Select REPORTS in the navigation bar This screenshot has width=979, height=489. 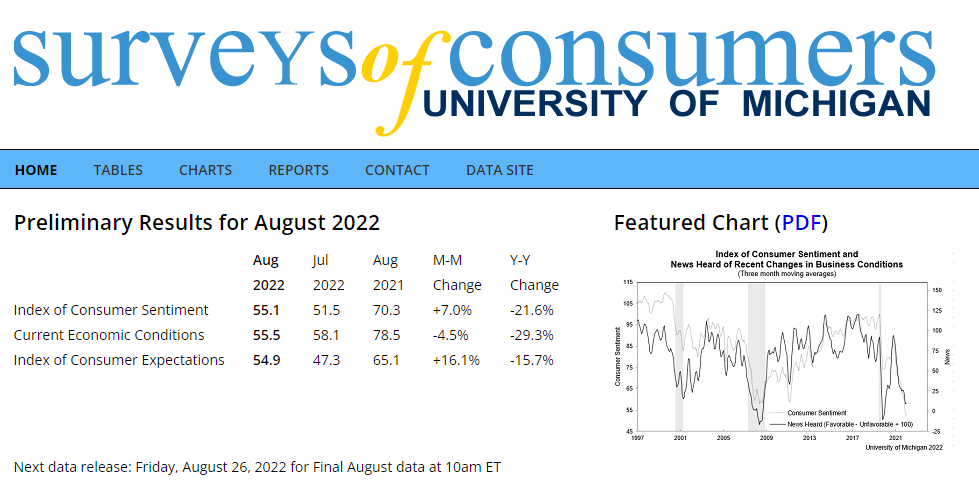pos(298,170)
